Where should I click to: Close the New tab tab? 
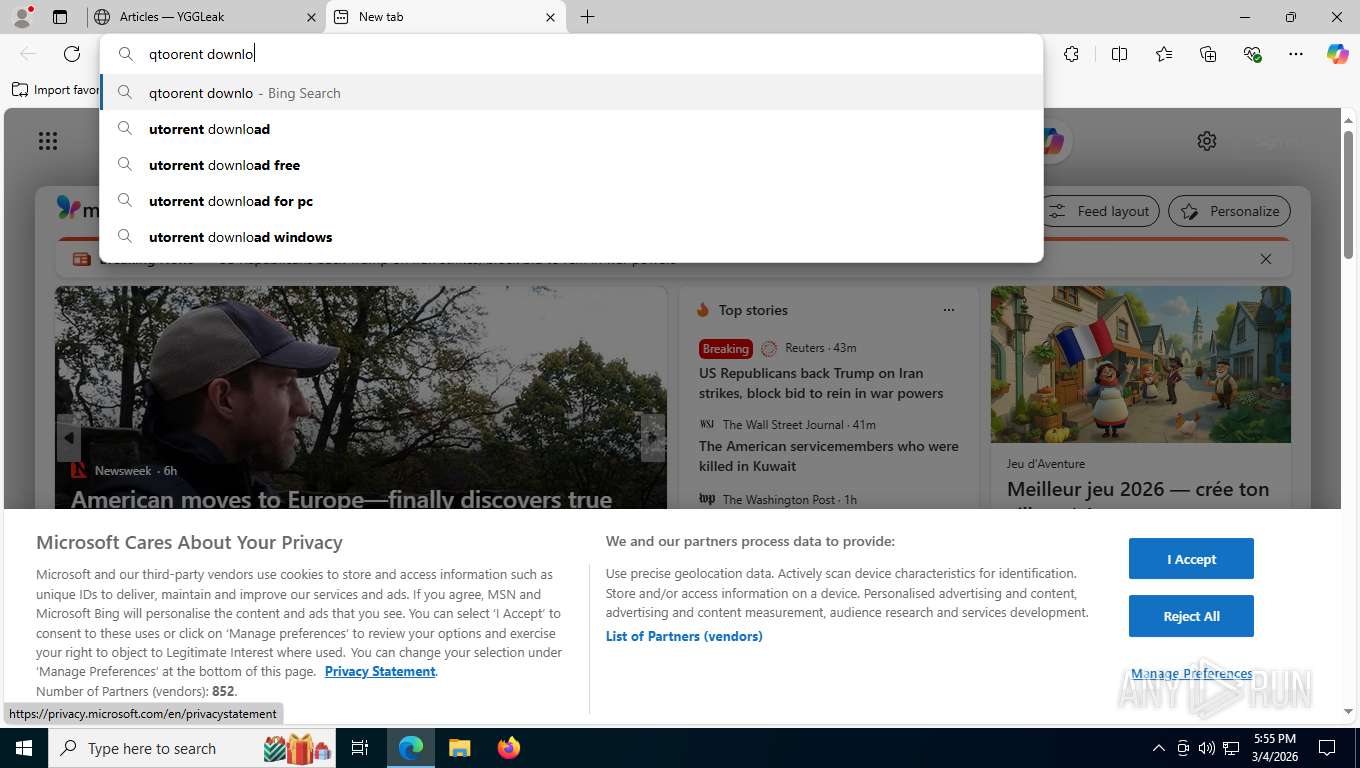551,17
